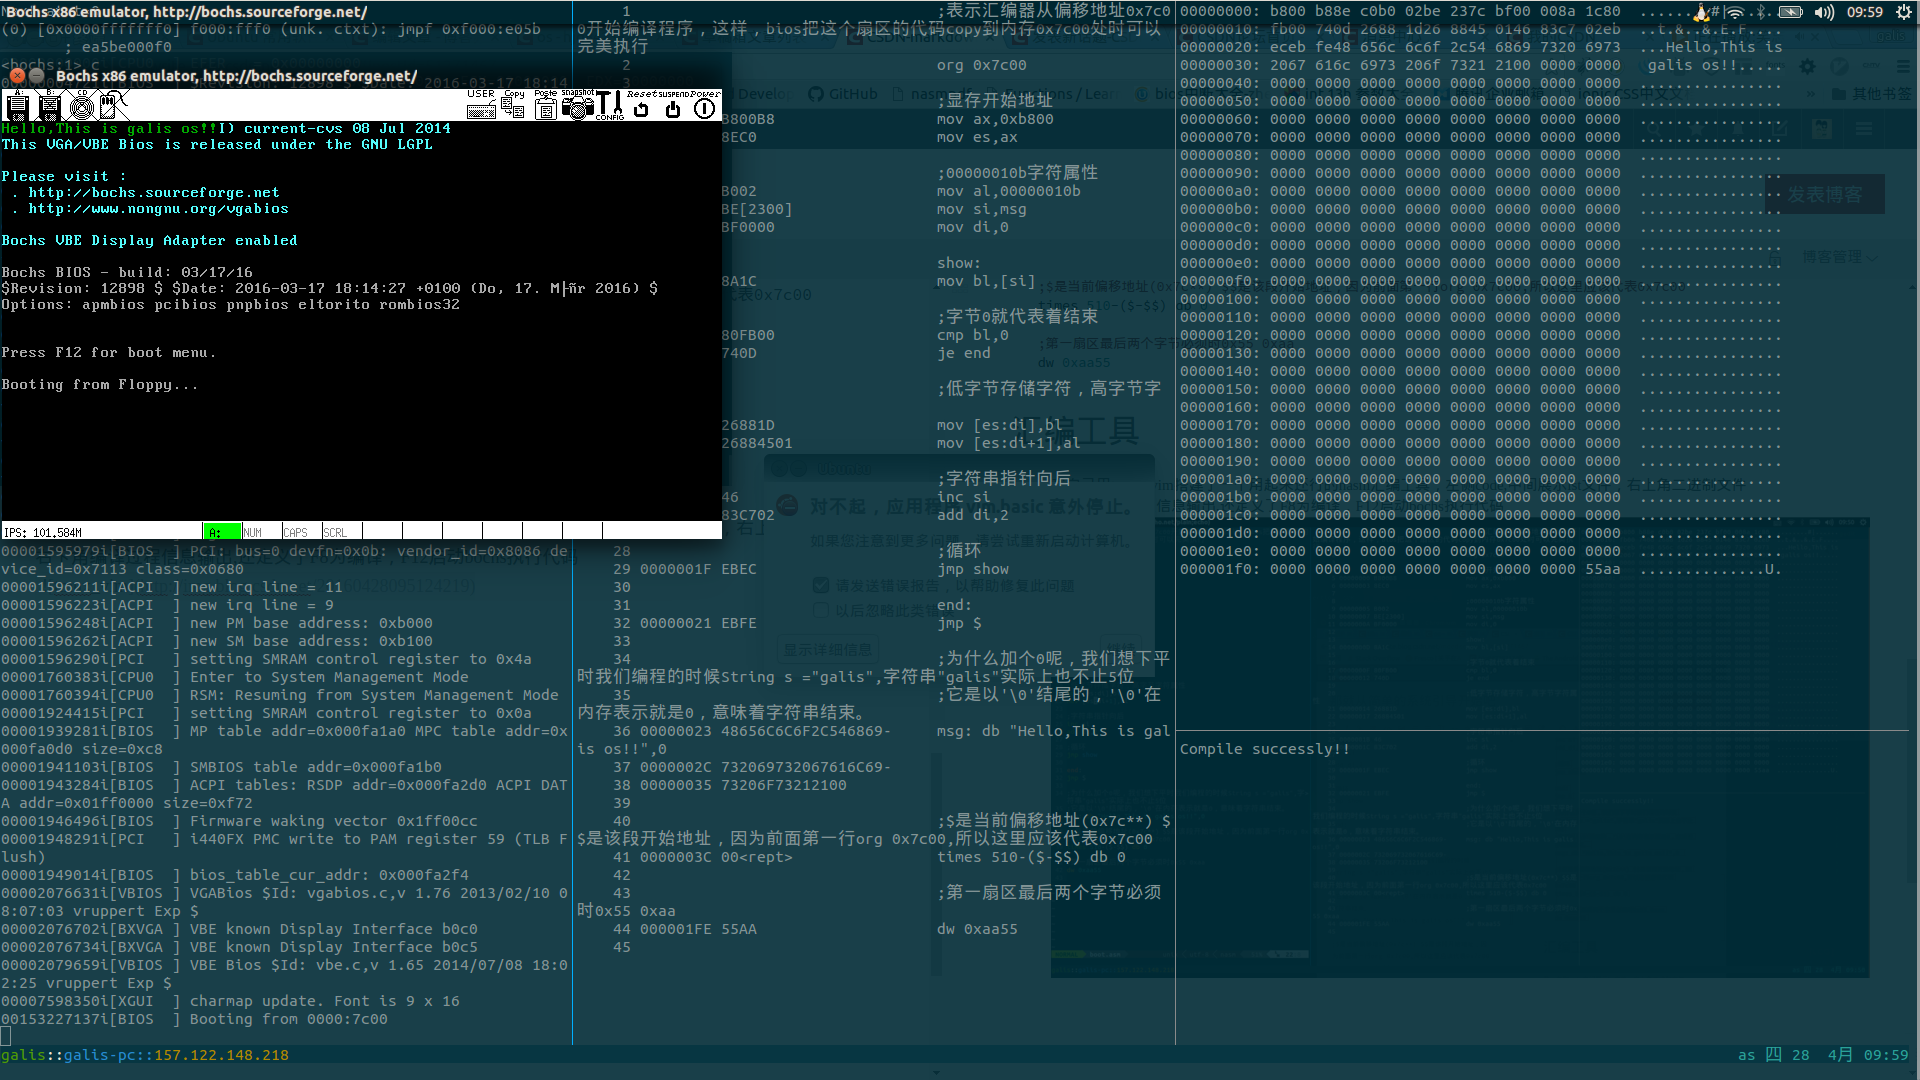Toggle mouse capture icon in the Bochs toolbar
Screen dimensions: 1920x1080
(114, 105)
